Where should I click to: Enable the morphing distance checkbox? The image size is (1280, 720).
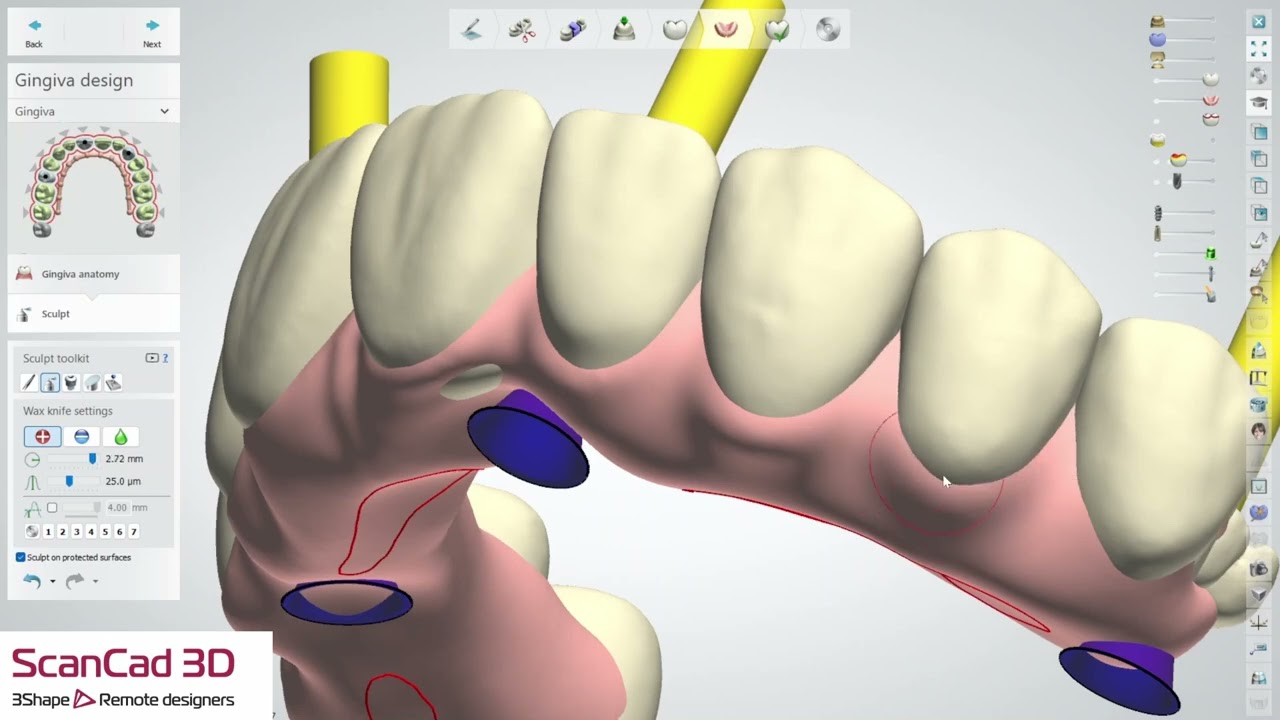click(x=52, y=508)
